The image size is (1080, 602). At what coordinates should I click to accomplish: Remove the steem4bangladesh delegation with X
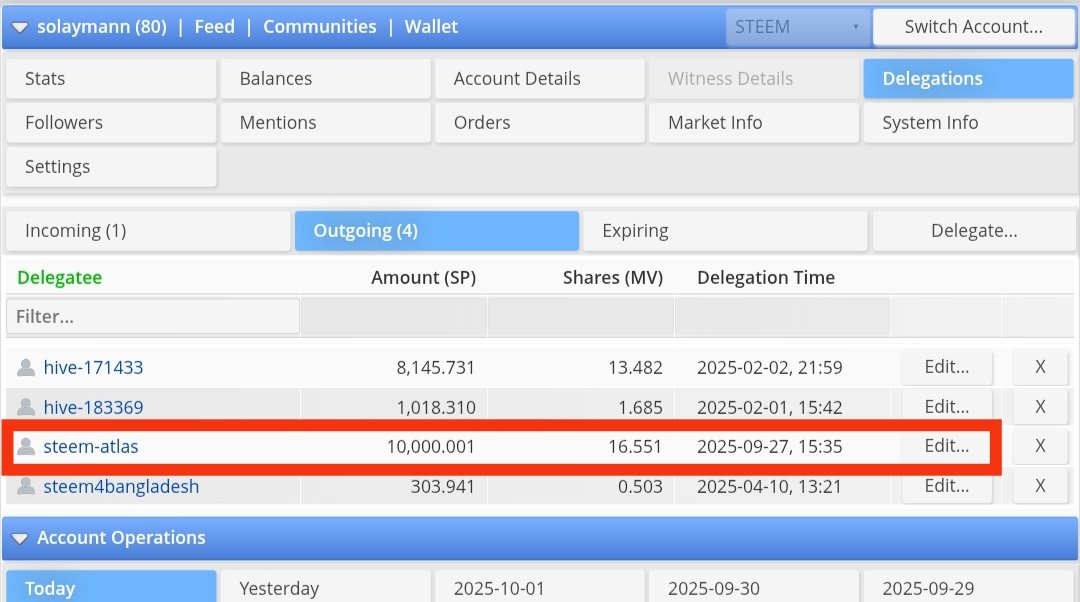coord(1040,487)
